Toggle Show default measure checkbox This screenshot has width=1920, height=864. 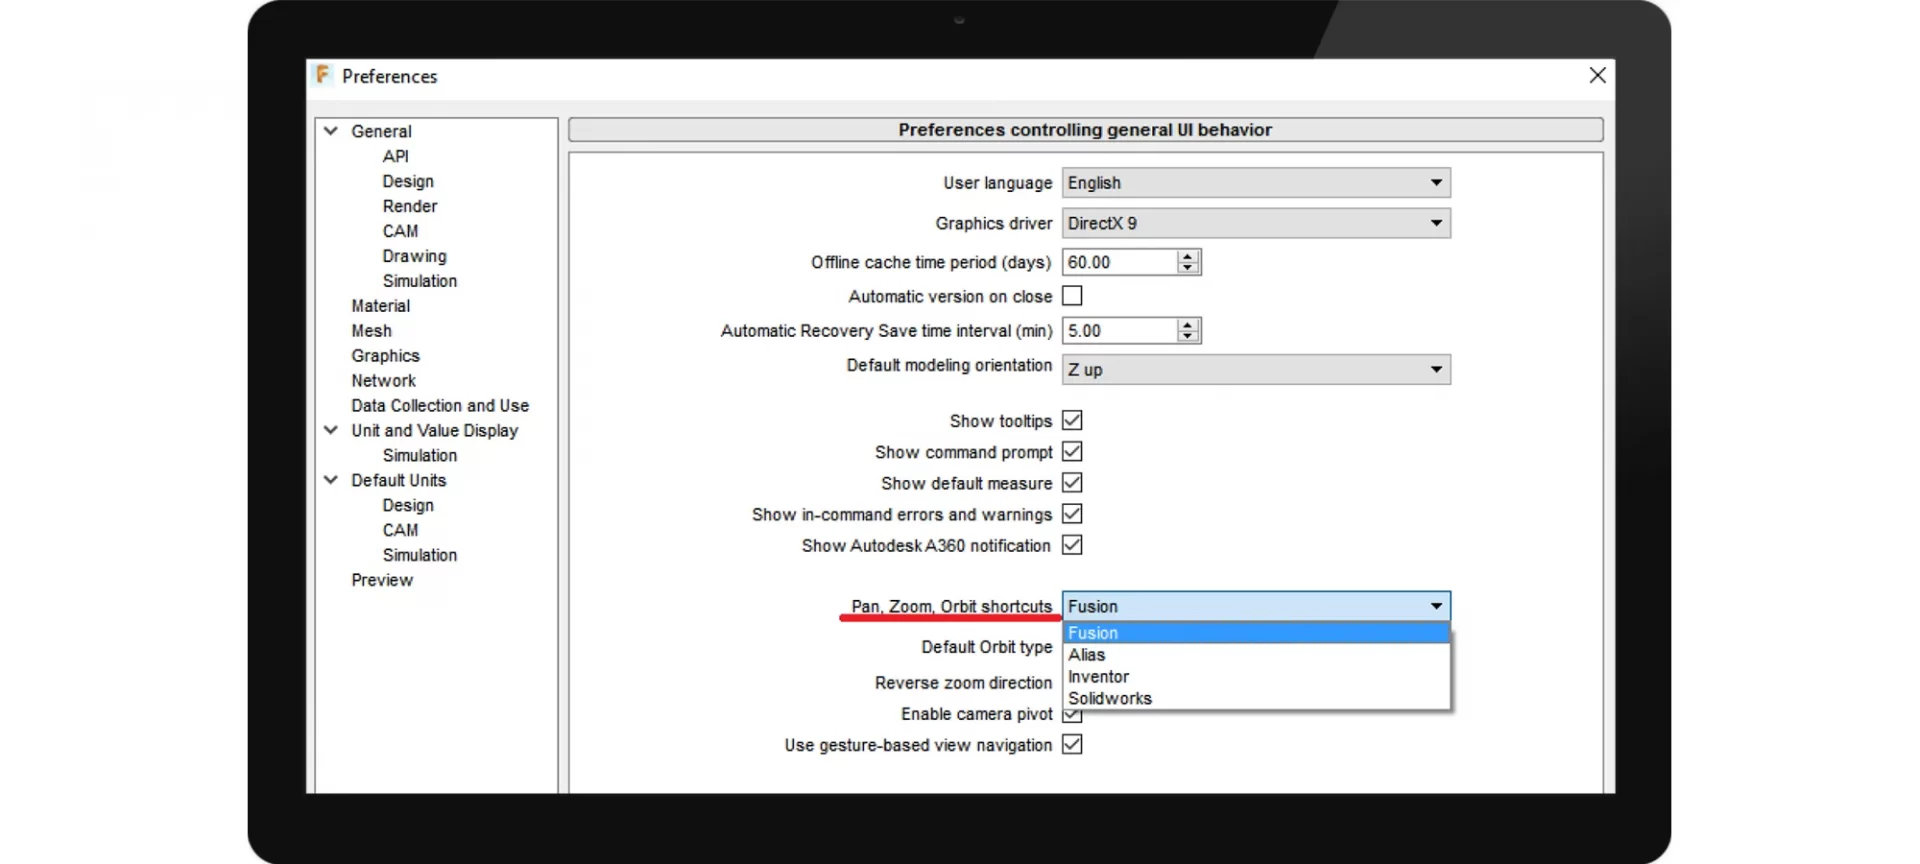pos(1072,483)
